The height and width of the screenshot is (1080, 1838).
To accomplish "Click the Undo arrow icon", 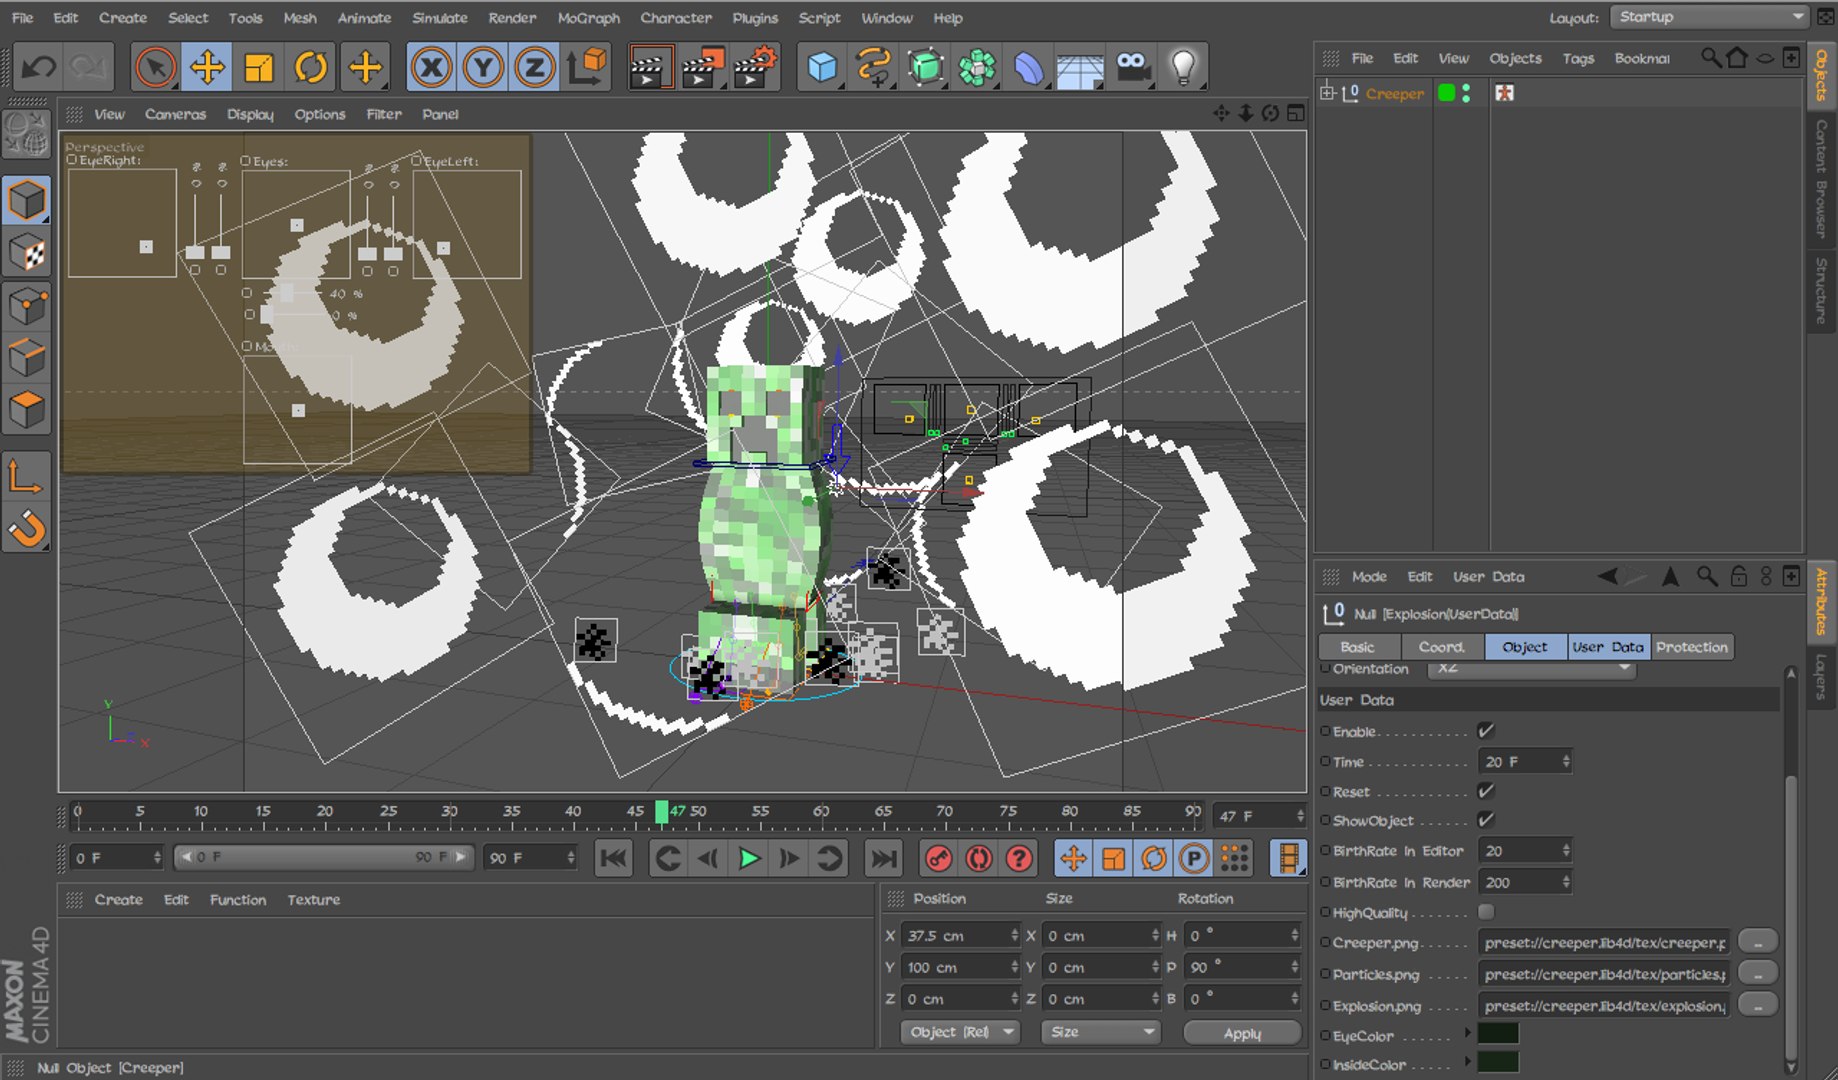I will coord(39,68).
